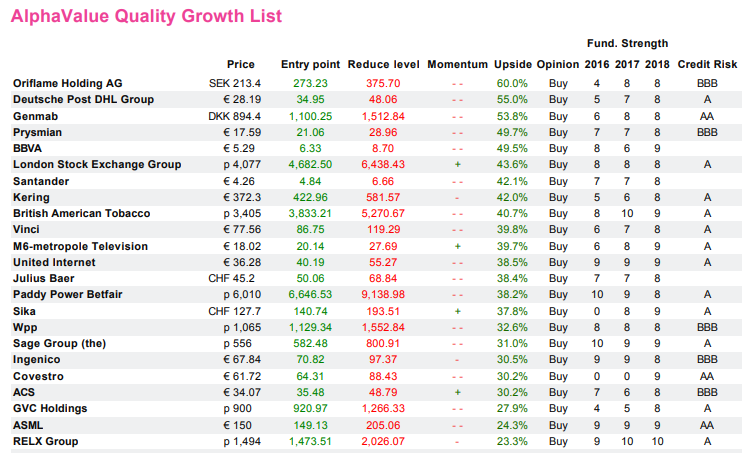The width and height of the screenshot is (751, 453).
Task: Click Sage Group price p 556
Action: (238, 343)
